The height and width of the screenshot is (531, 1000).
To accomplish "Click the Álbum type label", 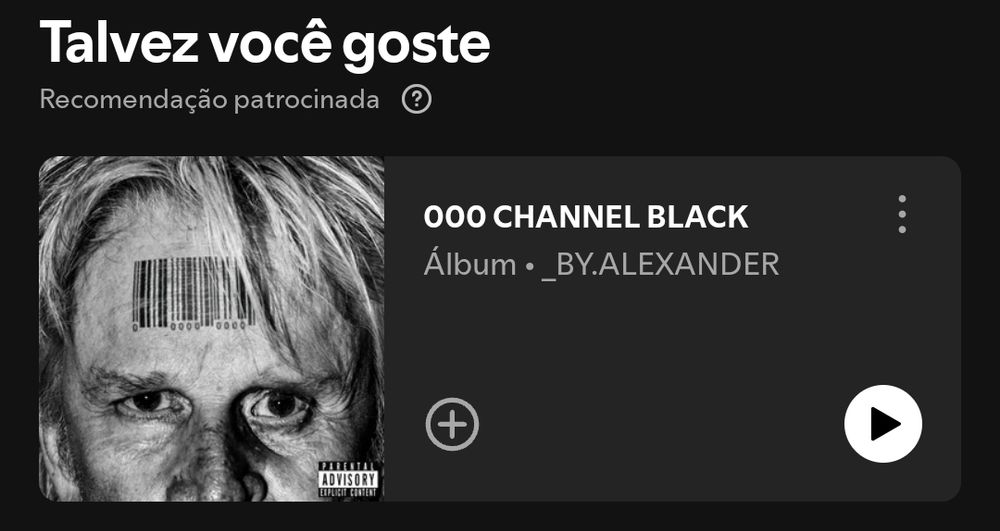I will [x=470, y=265].
